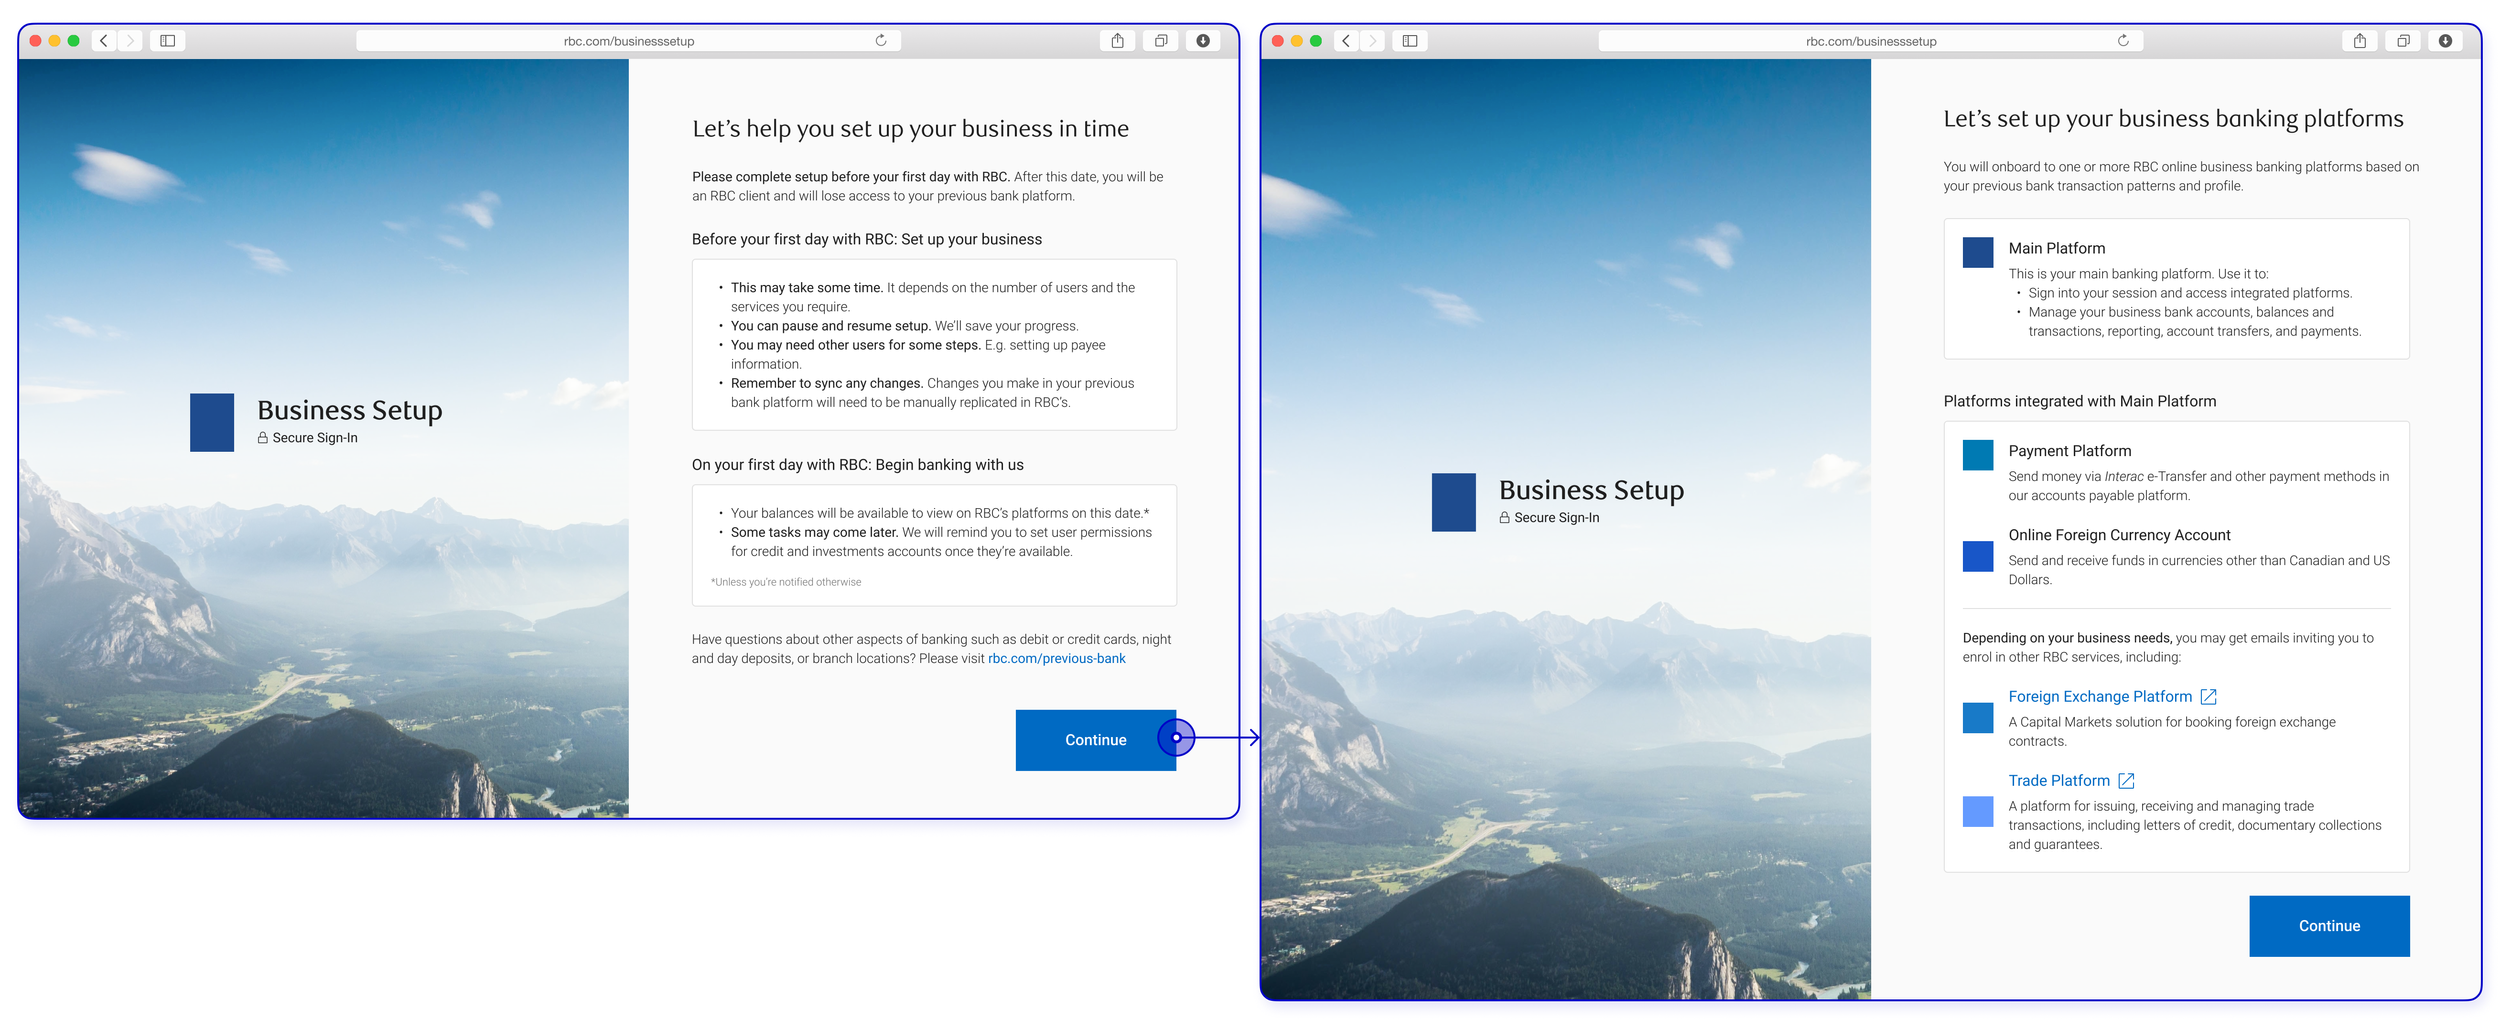Click the blue Business Setup logo in right window
The height and width of the screenshot is (1024, 2500).
(x=1453, y=502)
